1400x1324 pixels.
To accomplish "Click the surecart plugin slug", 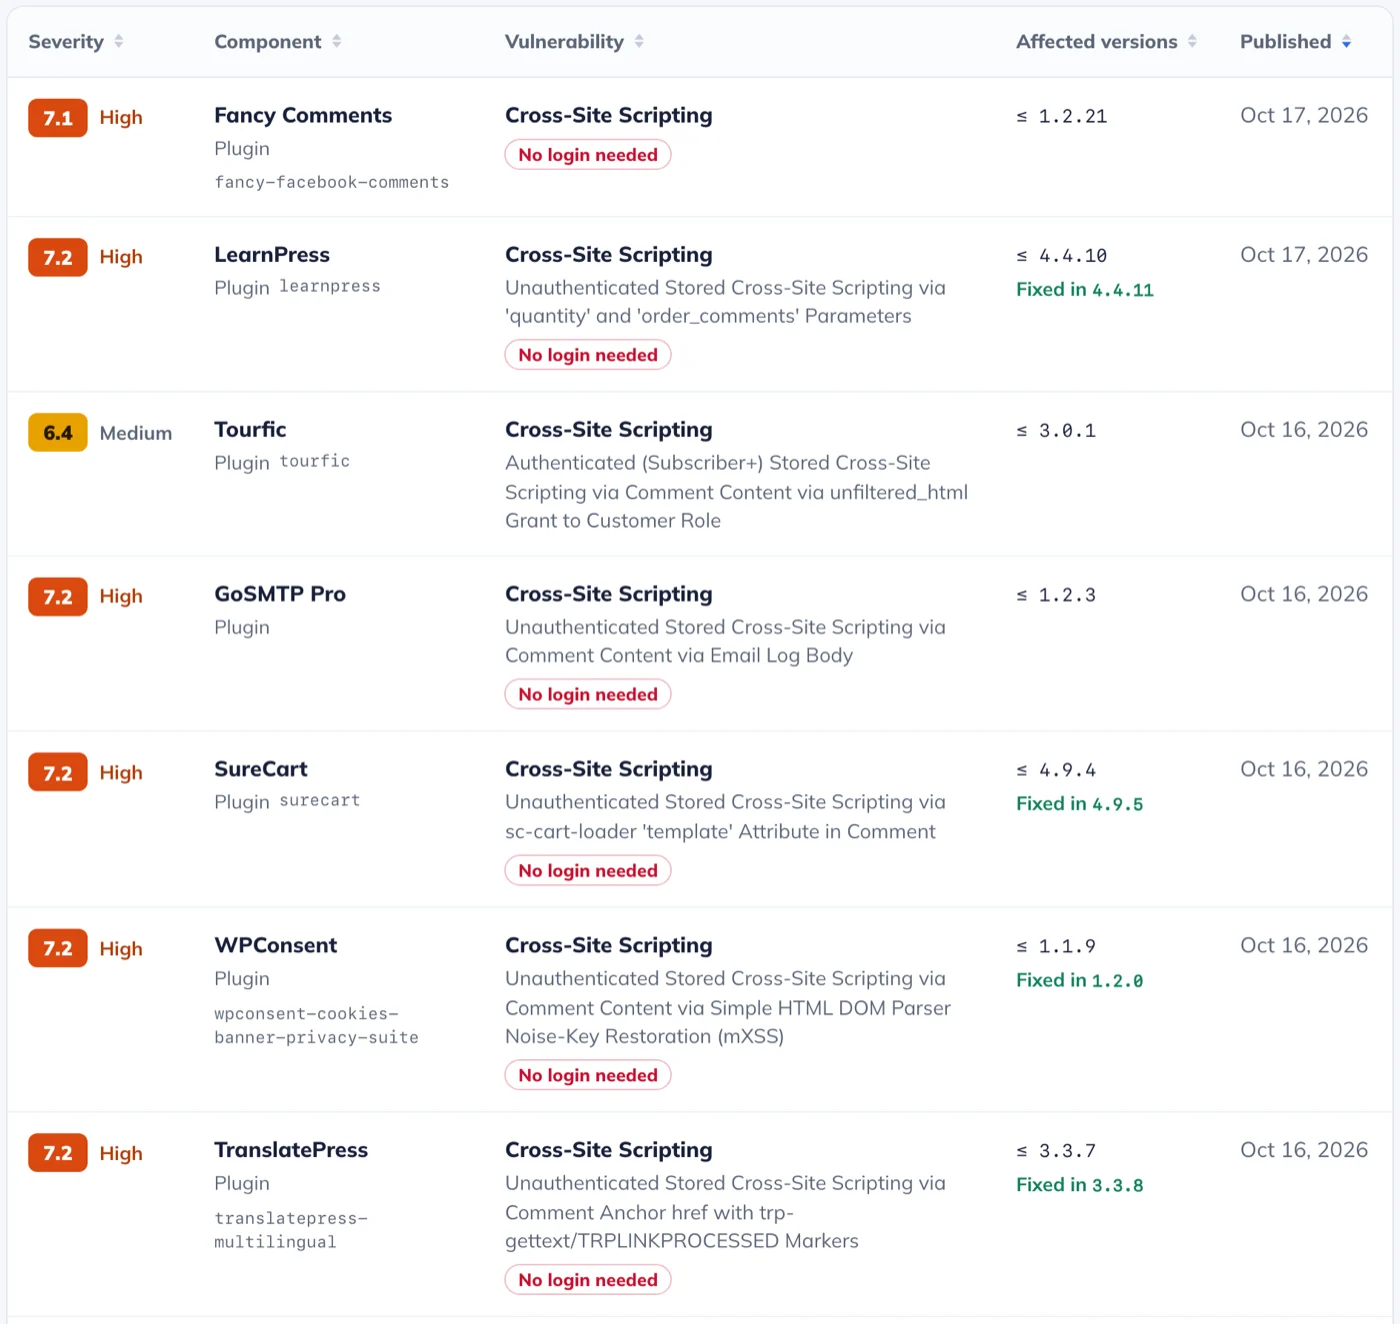I will coord(320,800).
